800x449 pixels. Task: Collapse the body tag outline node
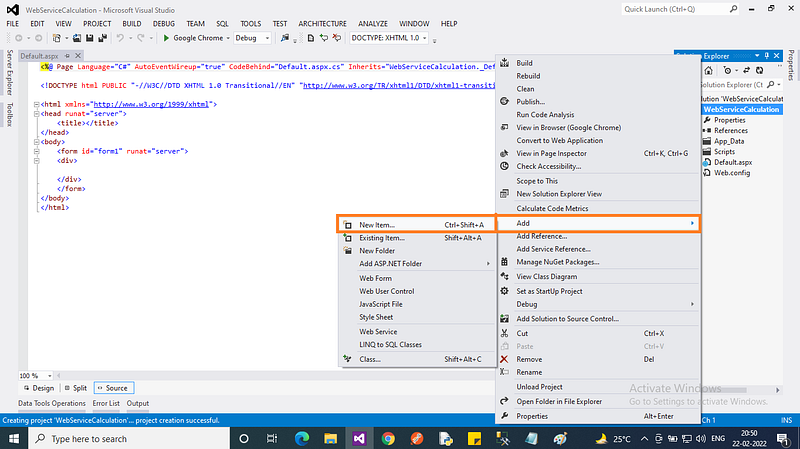(x=36, y=142)
